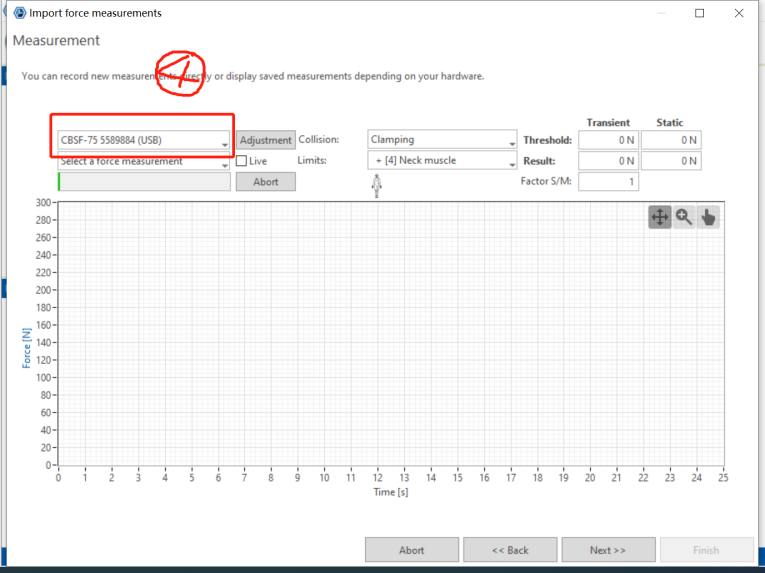Screen dimensions: 765x573
Task: Select the pan tool with four arrows
Action: point(660,217)
